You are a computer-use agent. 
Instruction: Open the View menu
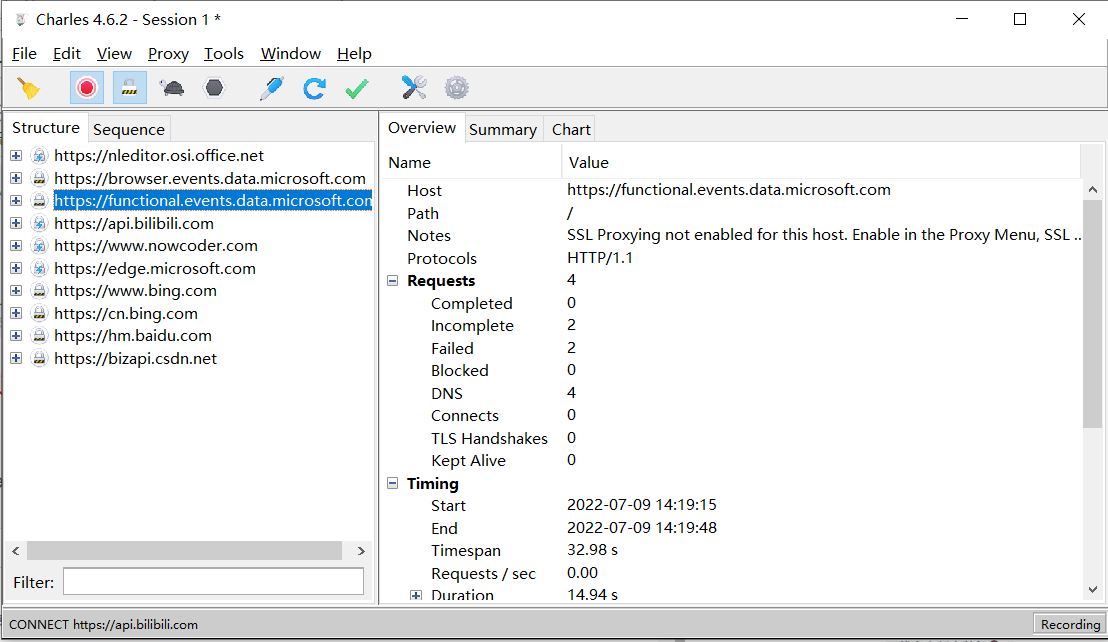114,54
